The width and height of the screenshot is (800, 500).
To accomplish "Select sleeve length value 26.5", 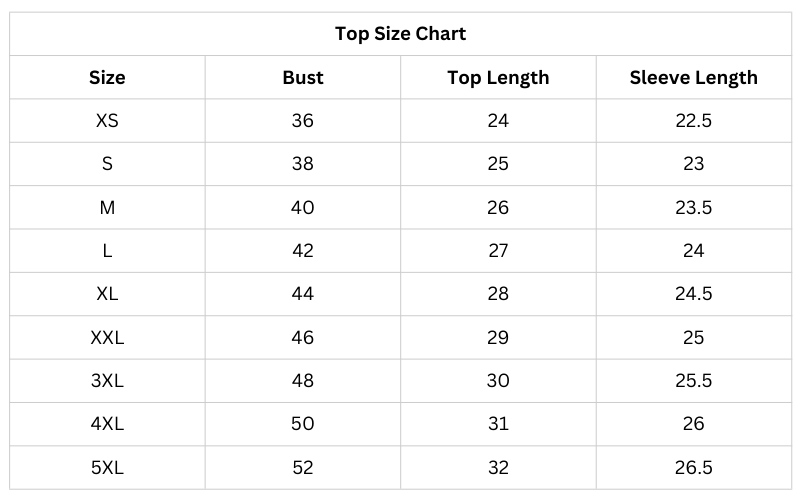I will (x=693, y=467).
